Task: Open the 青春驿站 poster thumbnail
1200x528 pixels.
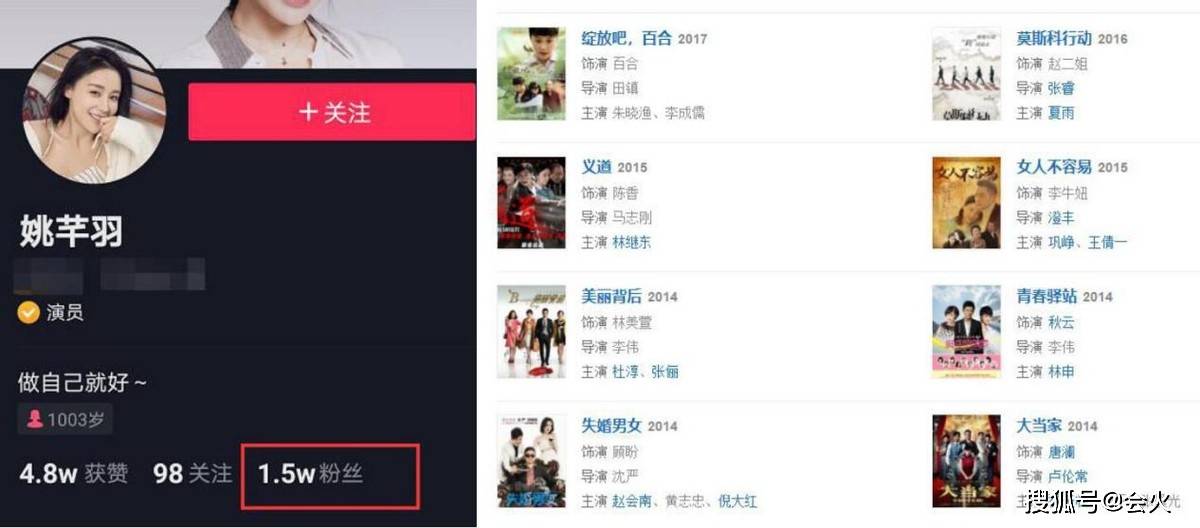Action: [x=966, y=332]
